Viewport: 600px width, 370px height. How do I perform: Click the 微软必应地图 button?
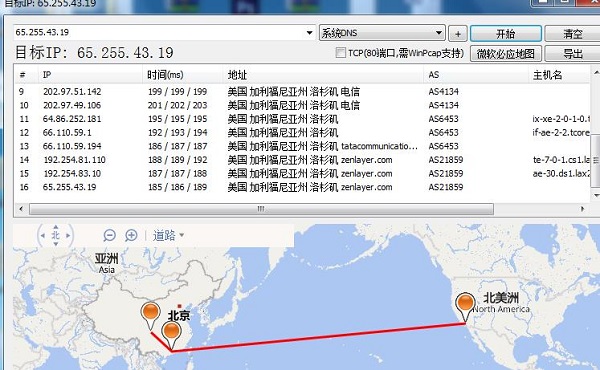[505, 54]
